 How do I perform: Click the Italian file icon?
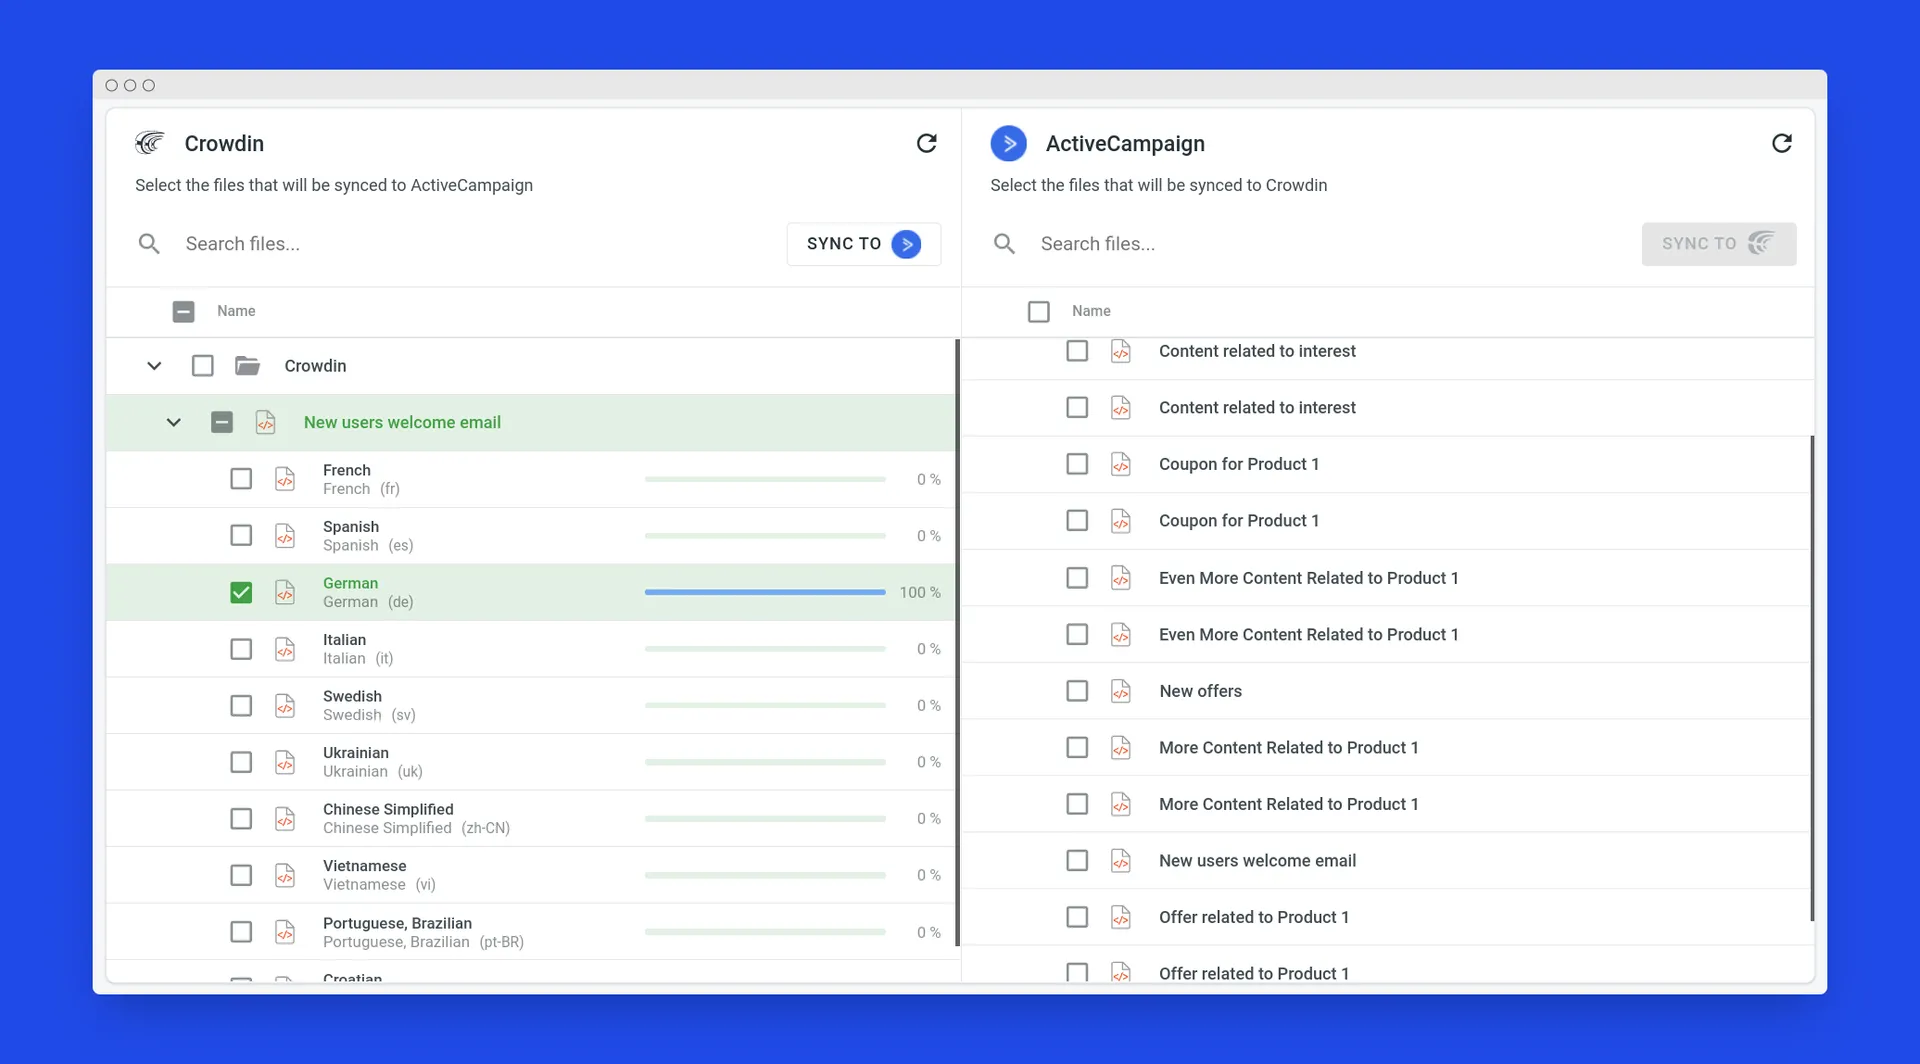[285, 649]
